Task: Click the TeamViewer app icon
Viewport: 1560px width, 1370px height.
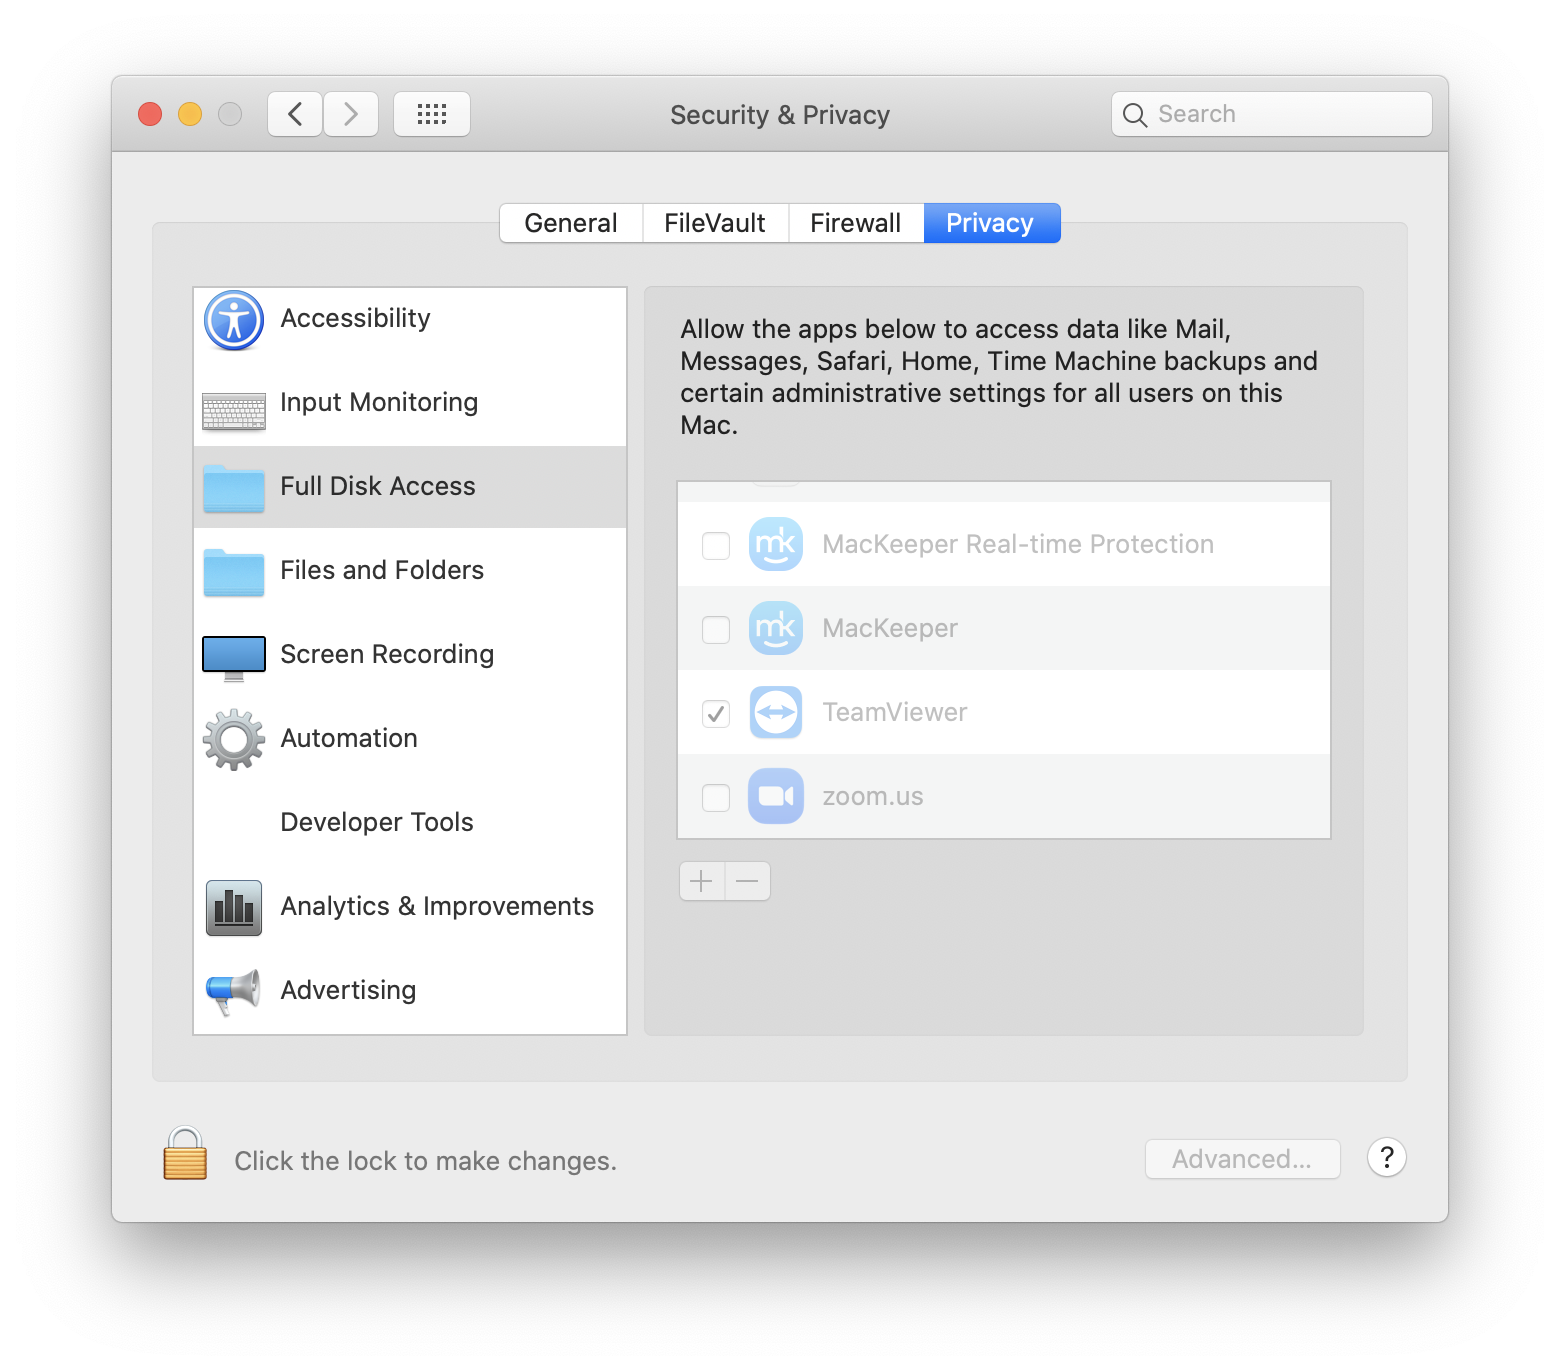Action: tap(776, 712)
